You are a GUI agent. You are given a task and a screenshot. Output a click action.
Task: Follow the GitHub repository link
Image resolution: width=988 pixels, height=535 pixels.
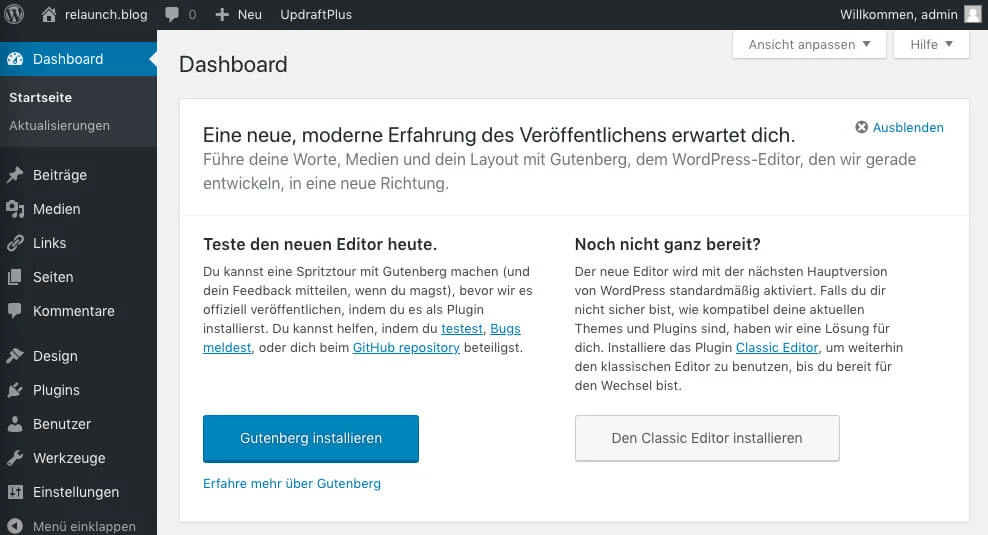(406, 348)
